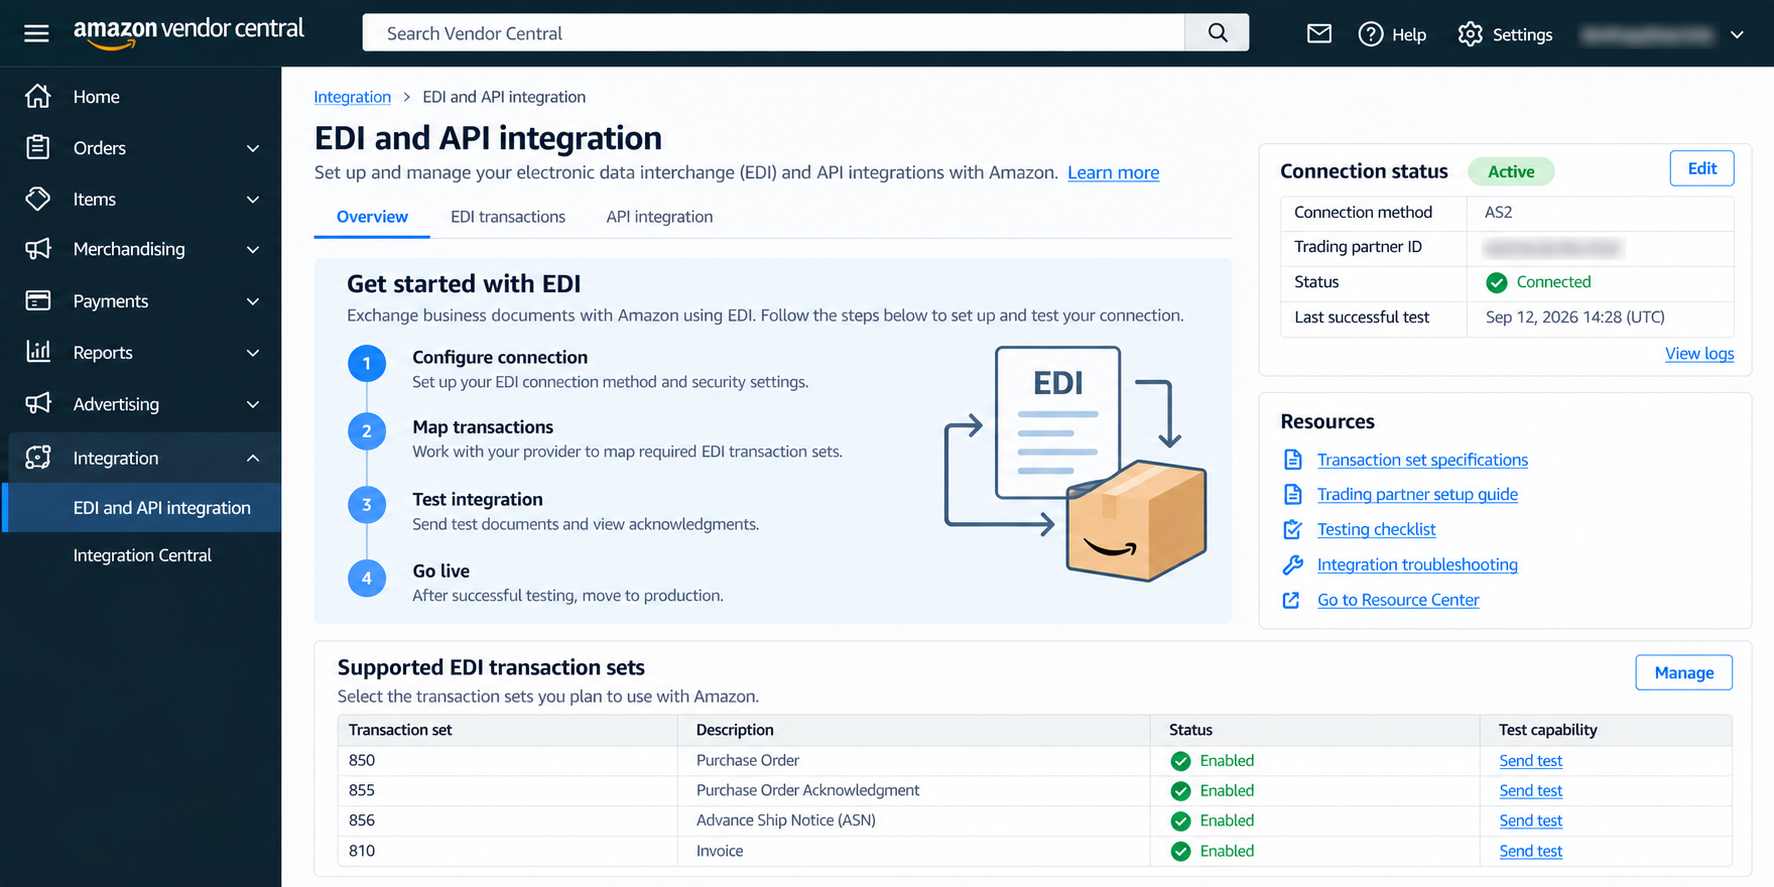1774x887 pixels.
Task: Click the Integration breadcrumb link
Action: click(x=352, y=96)
